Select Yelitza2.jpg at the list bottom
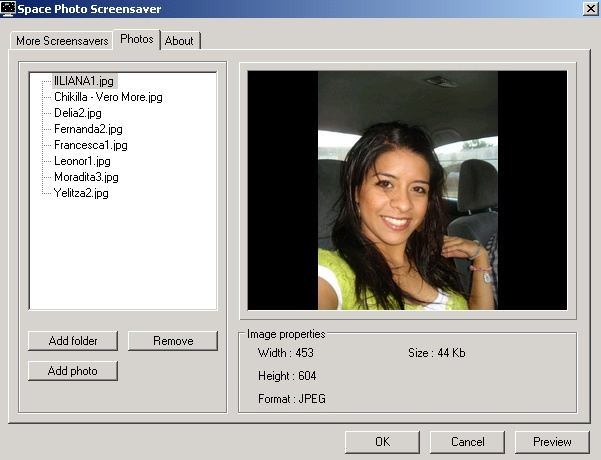Viewport: 601px width, 460px height. coord(81,193)
